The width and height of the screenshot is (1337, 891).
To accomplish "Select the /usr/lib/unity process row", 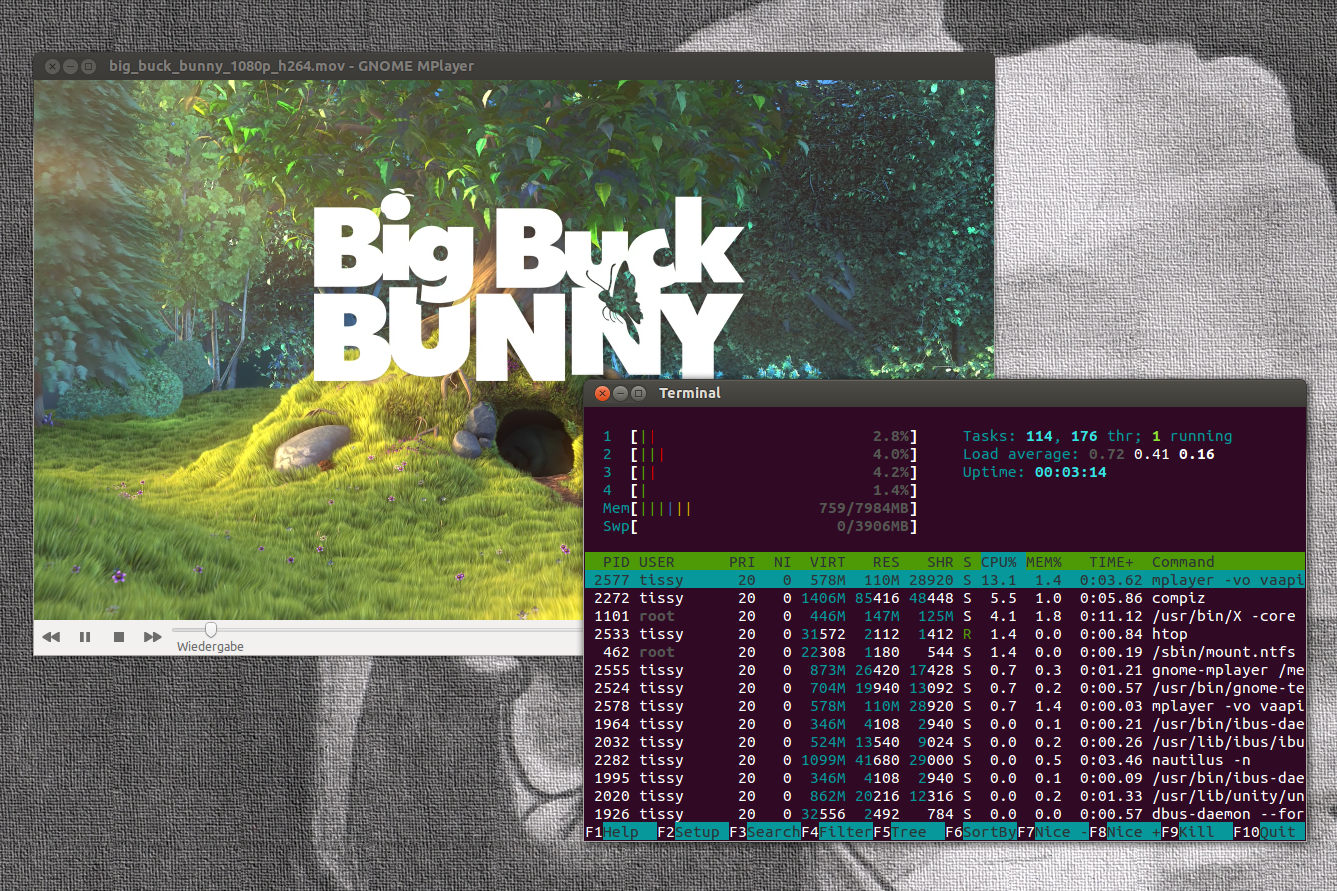I will click(x=945, y=796).
